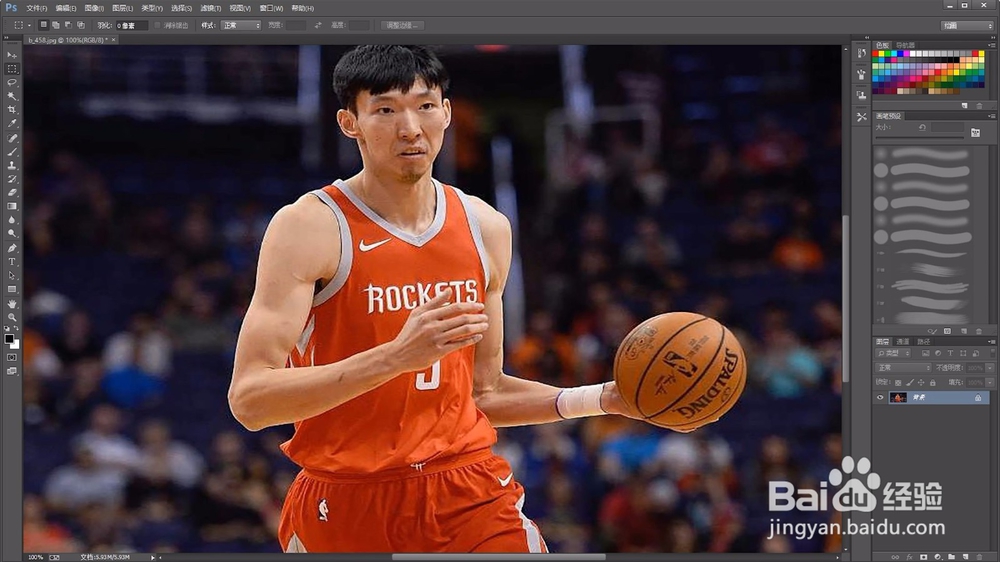Screen dimensions: 1000x562
Task: Select the Magic Wand tool
Action: (11, 96)
